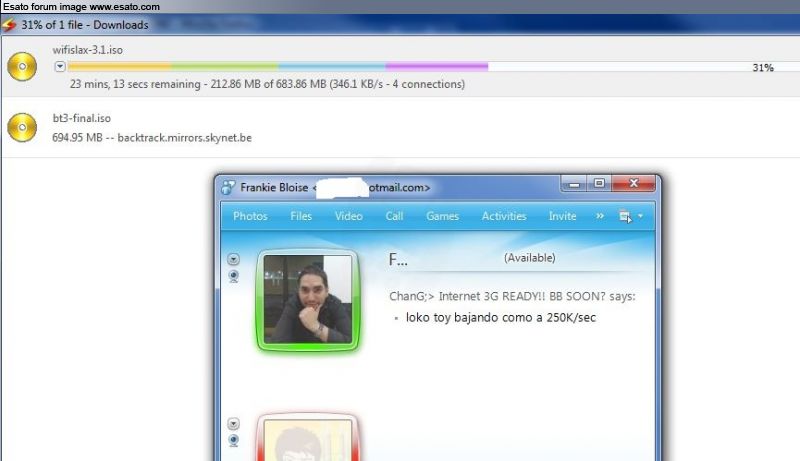Select the wifislax-3.1.iso file name
The height and width of the screenshot is (461, 800).
[x=88, y=50]
